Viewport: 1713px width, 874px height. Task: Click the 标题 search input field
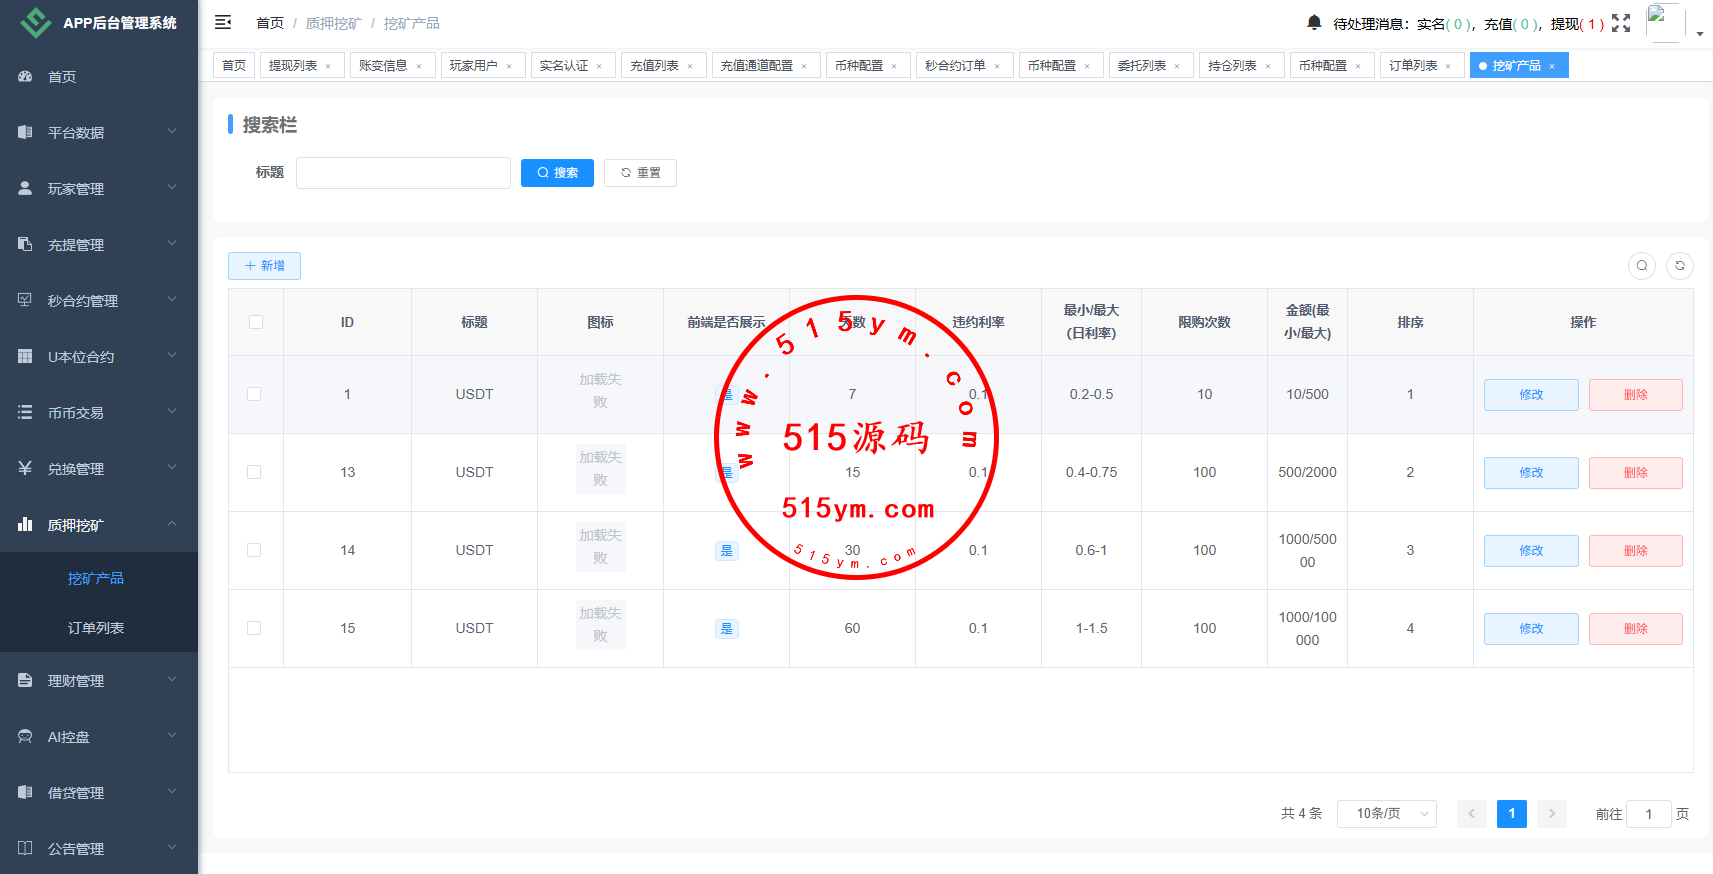(x=403, y=173)
